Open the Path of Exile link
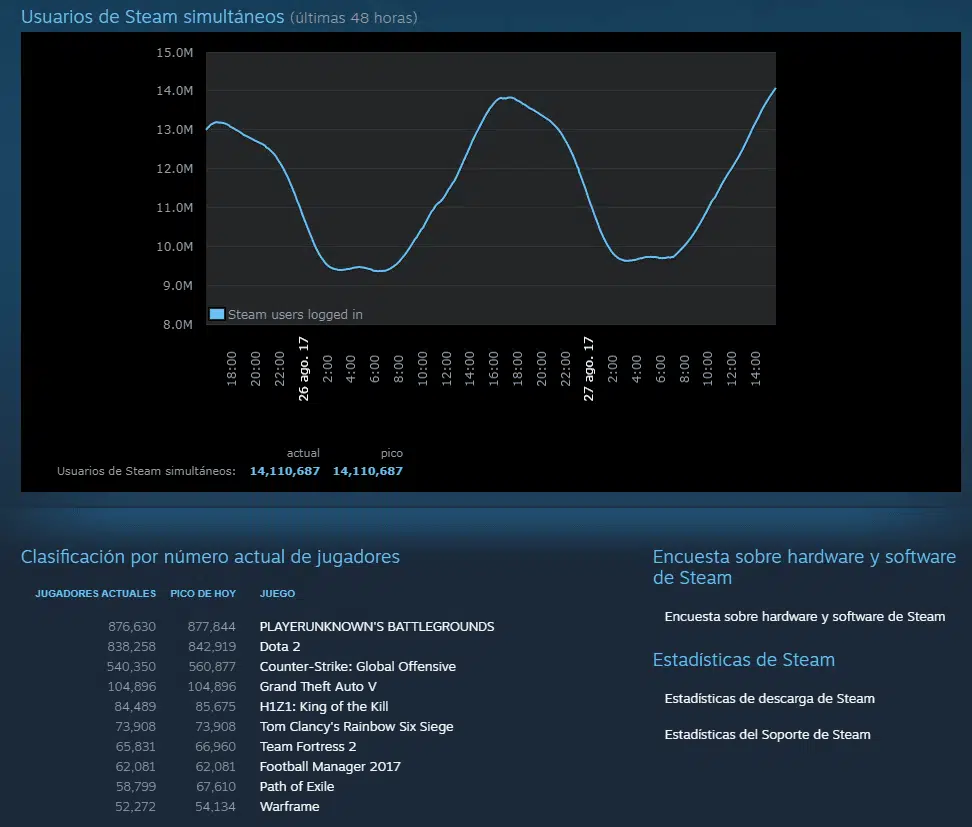 click(x=297, y=786)
